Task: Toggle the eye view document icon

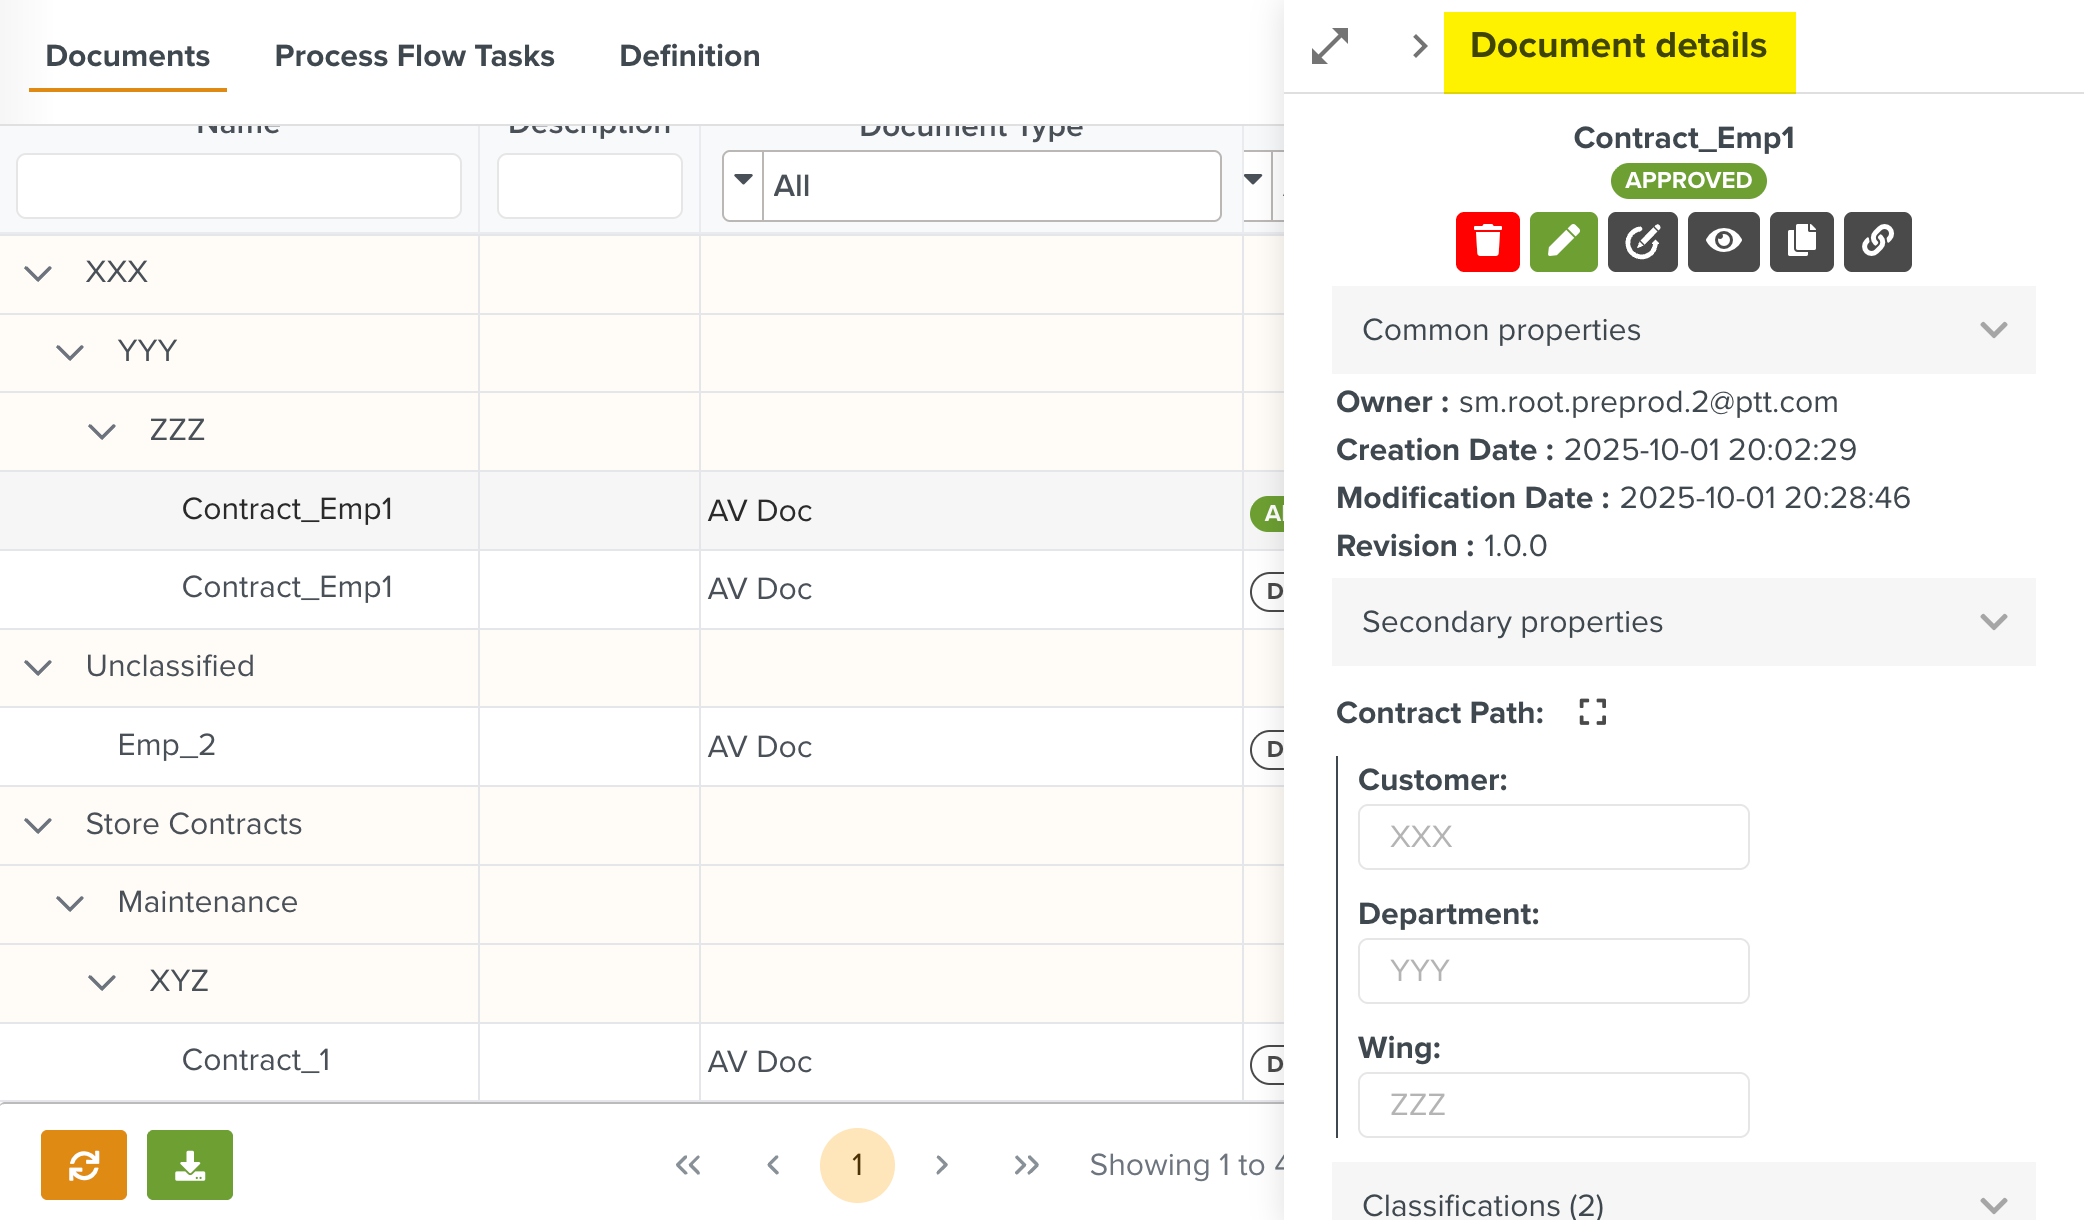Action: click(1723, 241)
